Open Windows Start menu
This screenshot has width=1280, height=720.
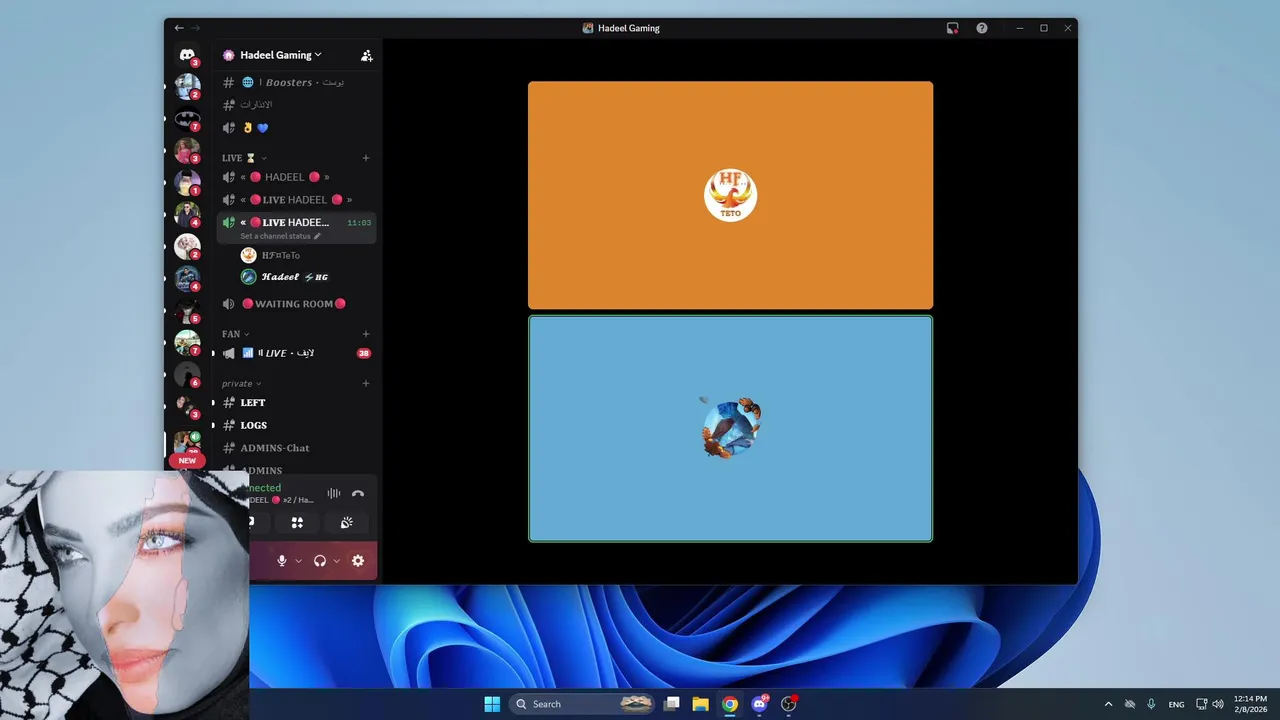(492, 704)
